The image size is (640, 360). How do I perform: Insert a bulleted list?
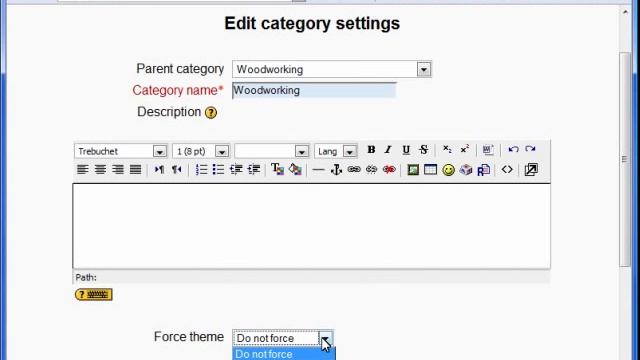(218, 169)
